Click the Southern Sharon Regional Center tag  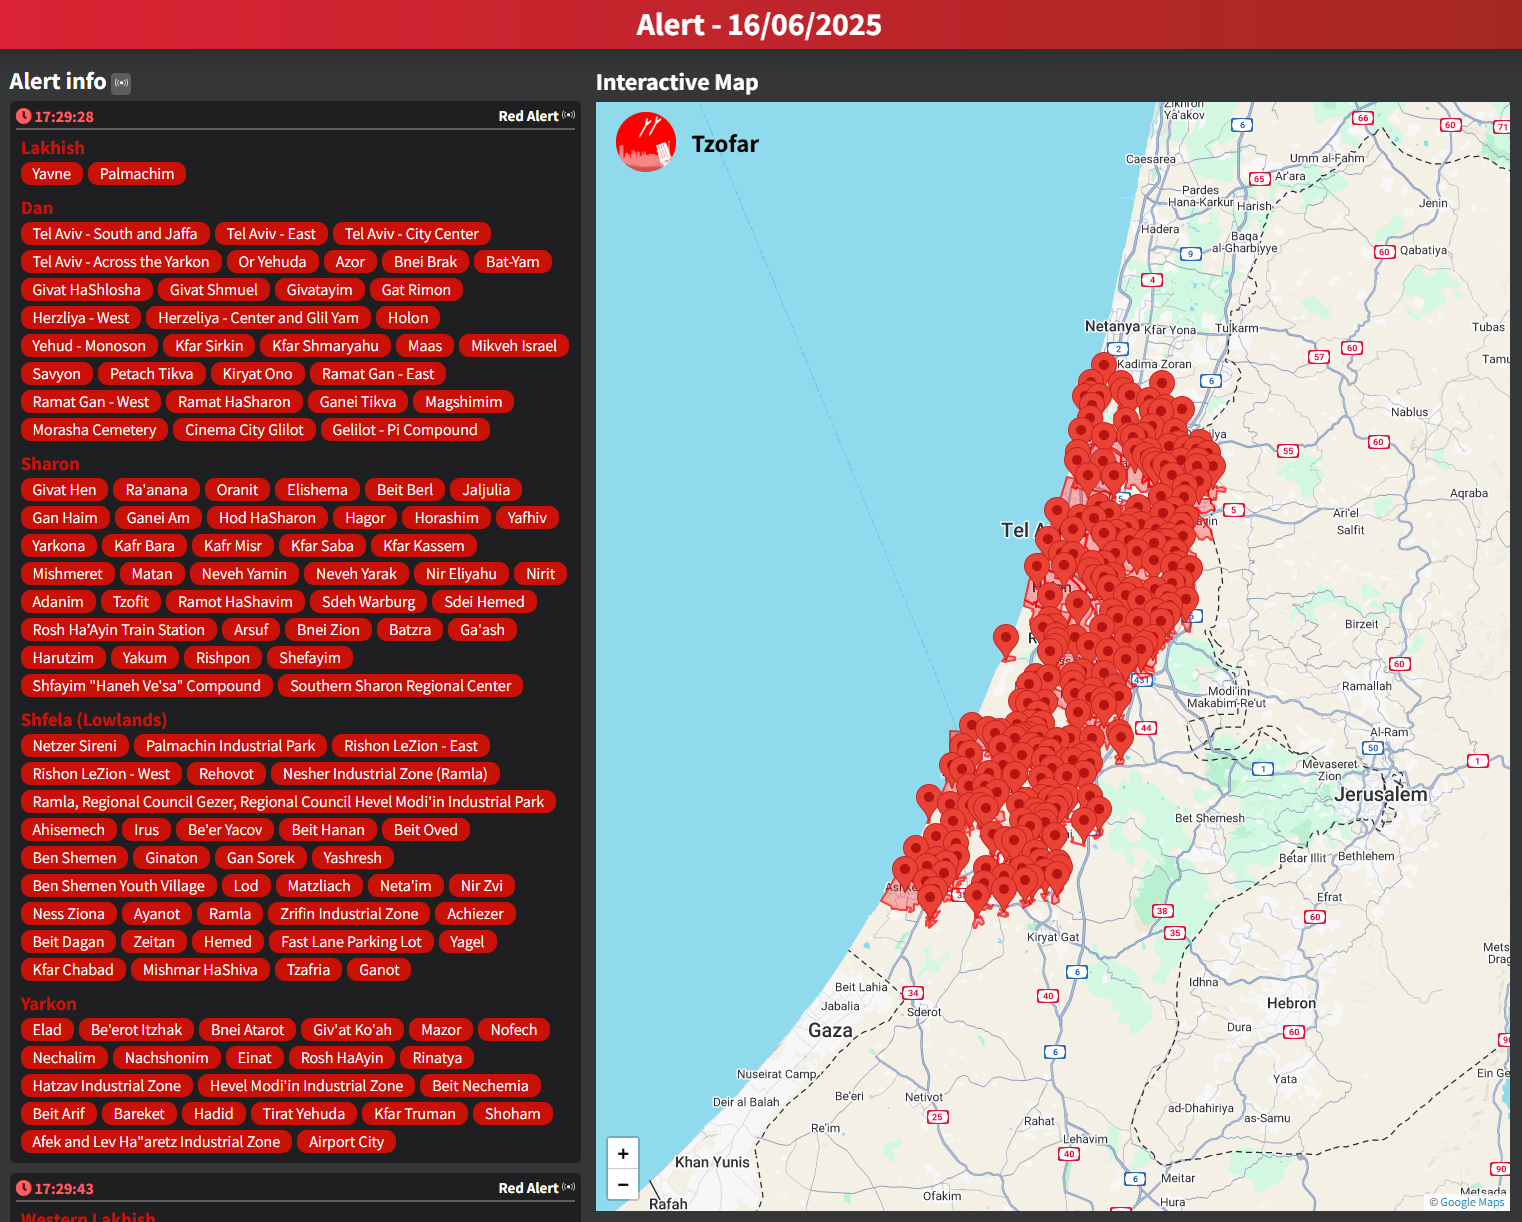[401, 686]
